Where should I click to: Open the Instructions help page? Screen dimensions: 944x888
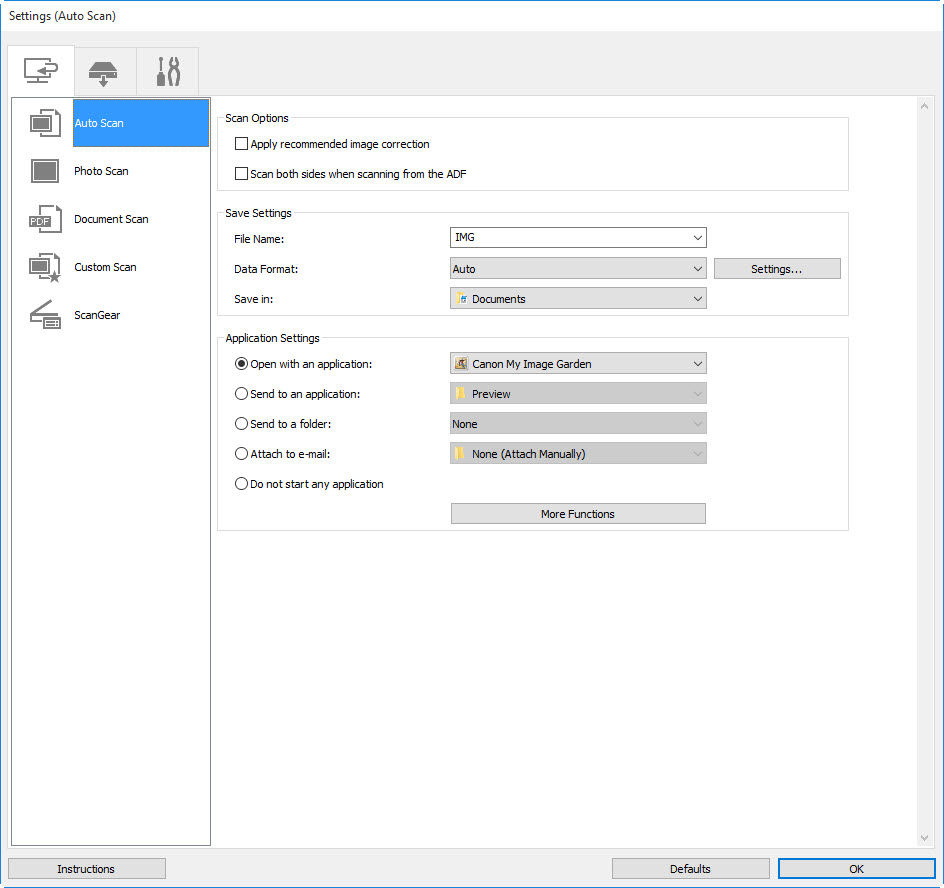point(86,868)
